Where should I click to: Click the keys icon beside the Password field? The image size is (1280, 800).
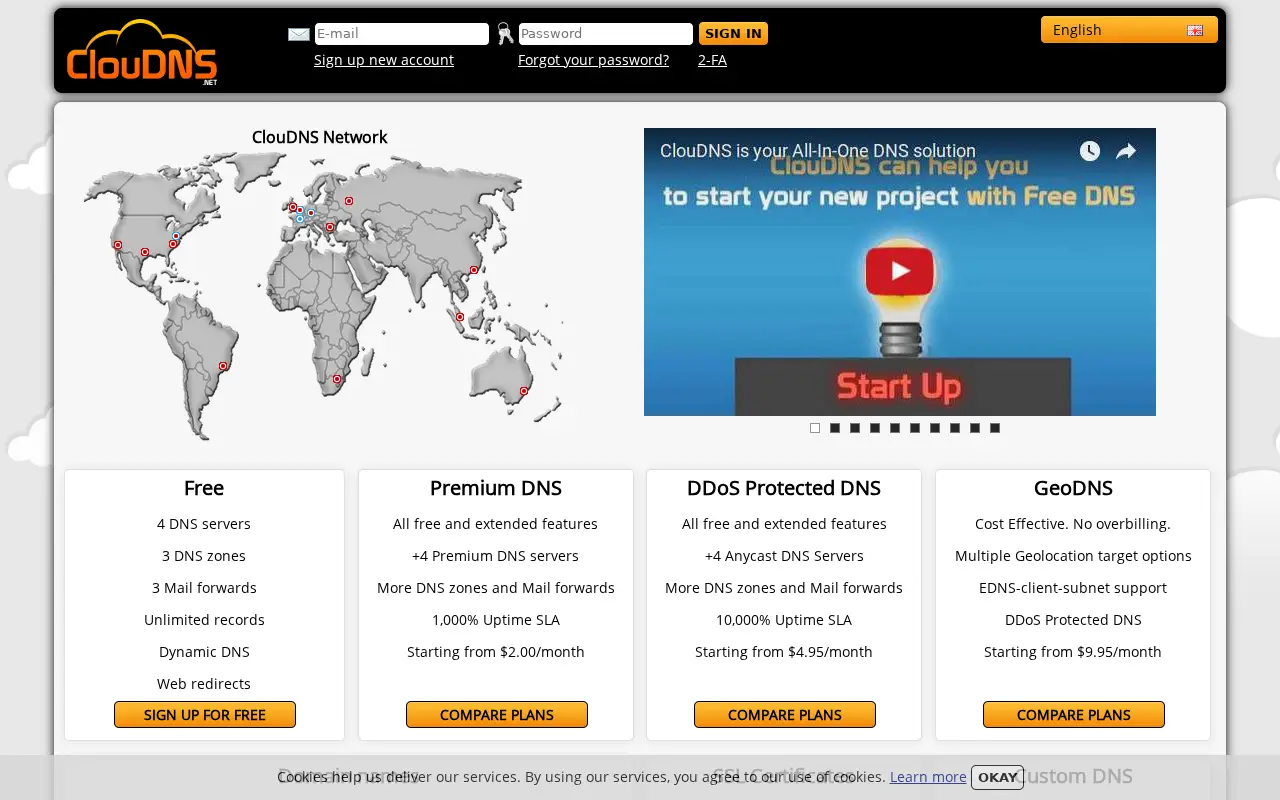[505, 34]
